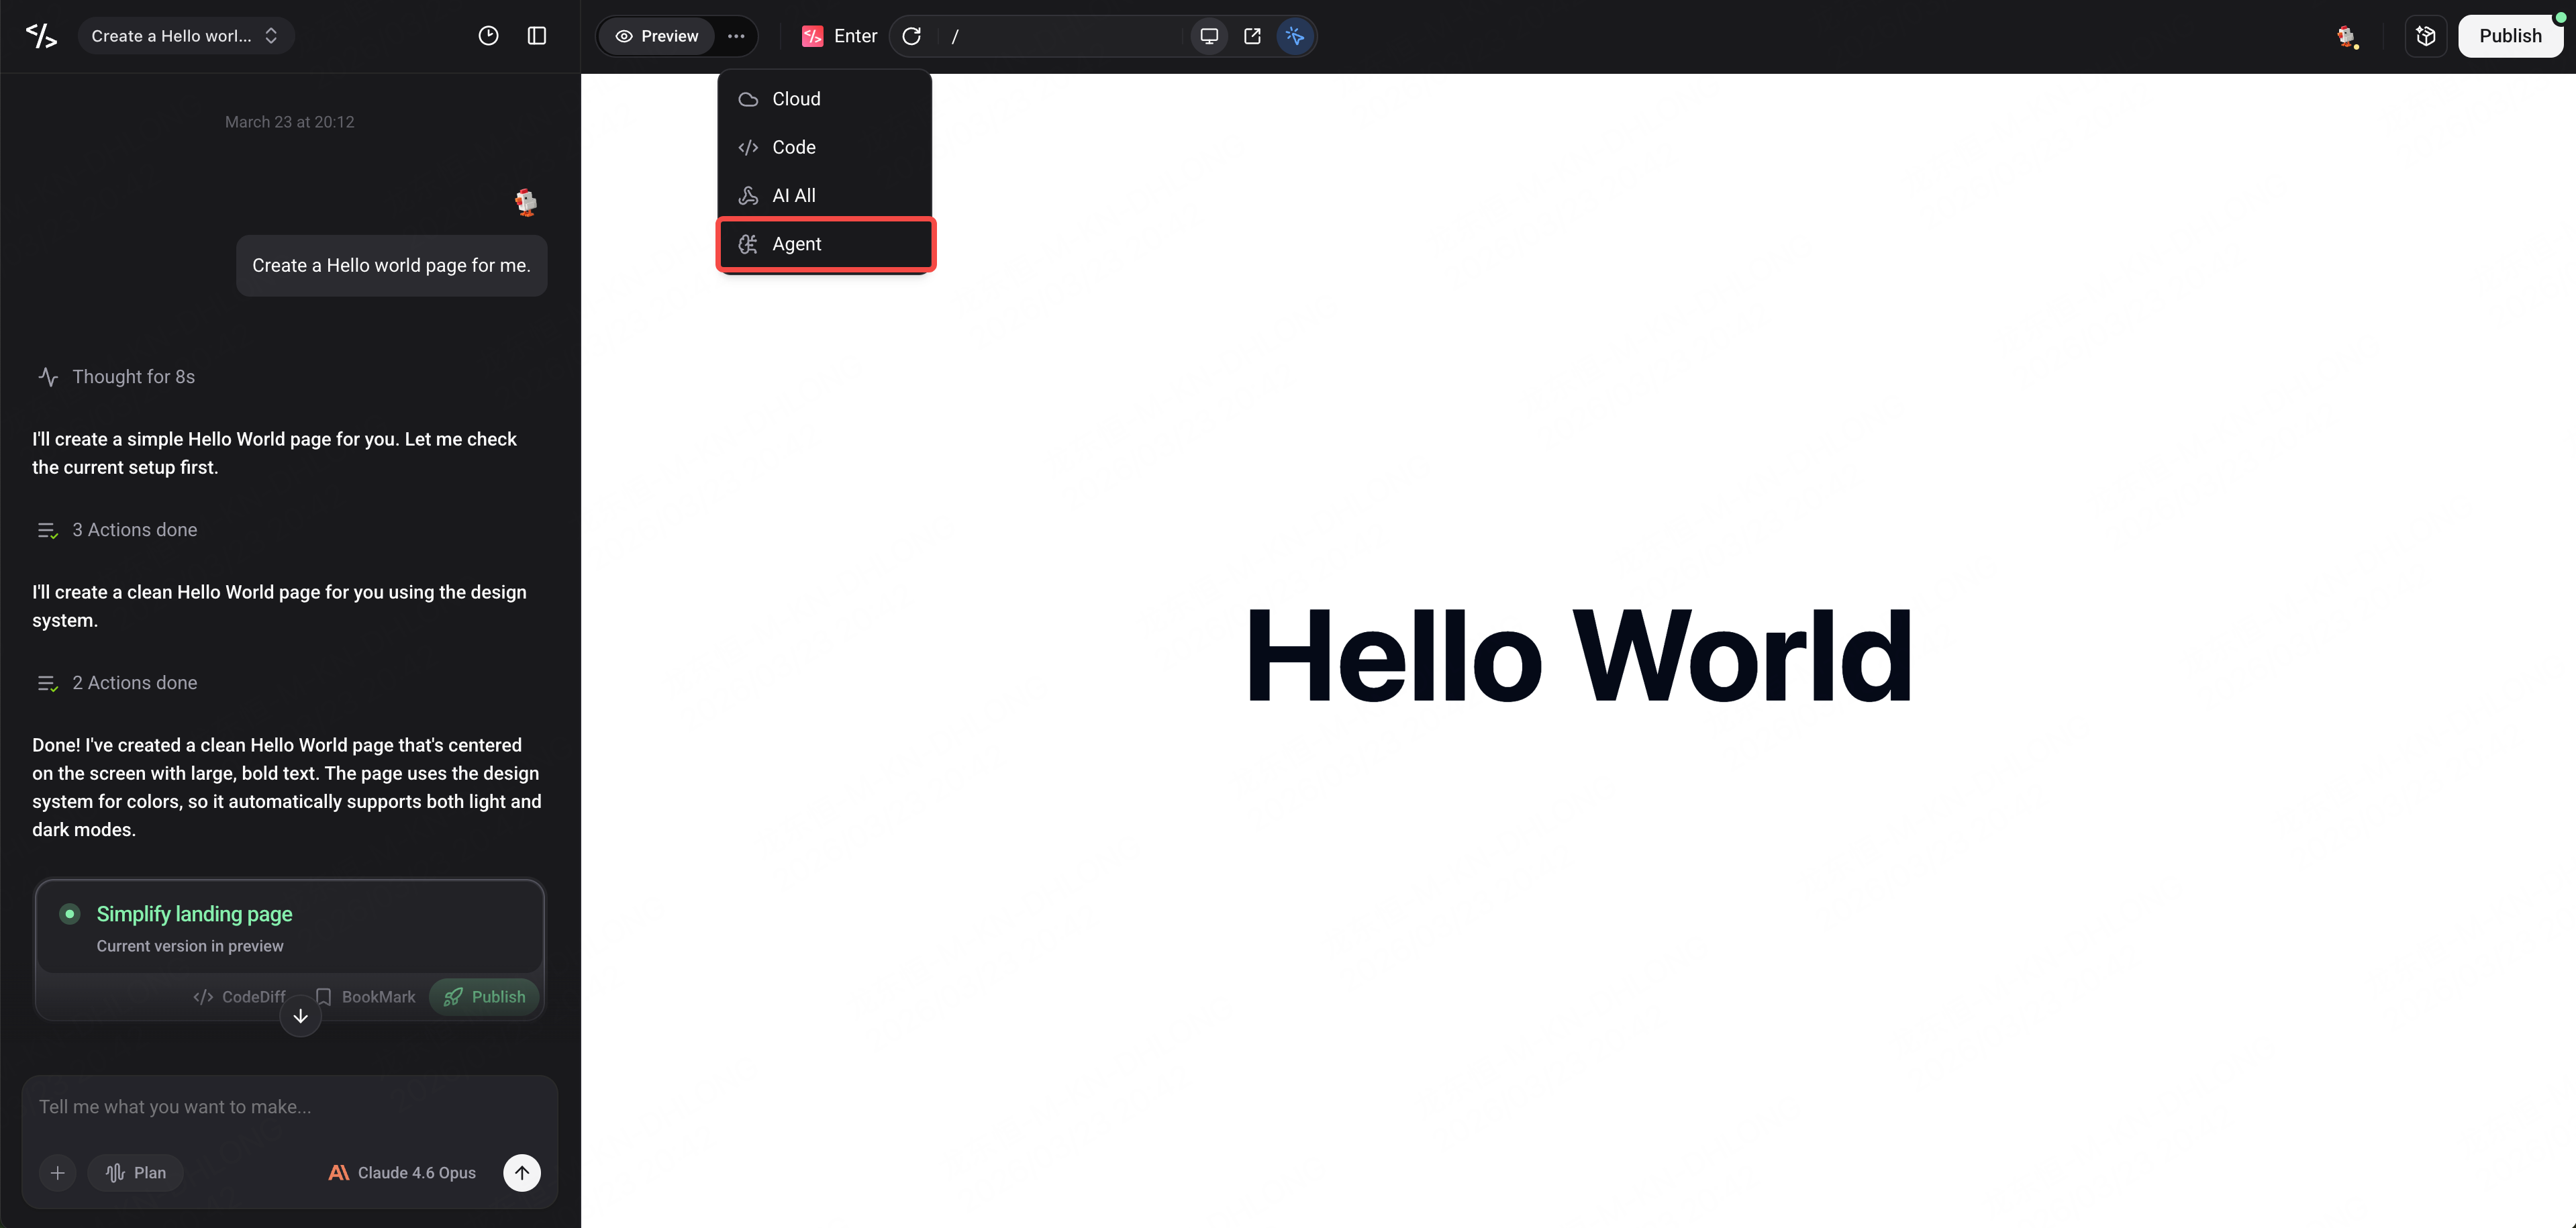The image size is (2576, 1228).
Task: Choose Cloud in the dropdown menu
Action: pos(826,99)
